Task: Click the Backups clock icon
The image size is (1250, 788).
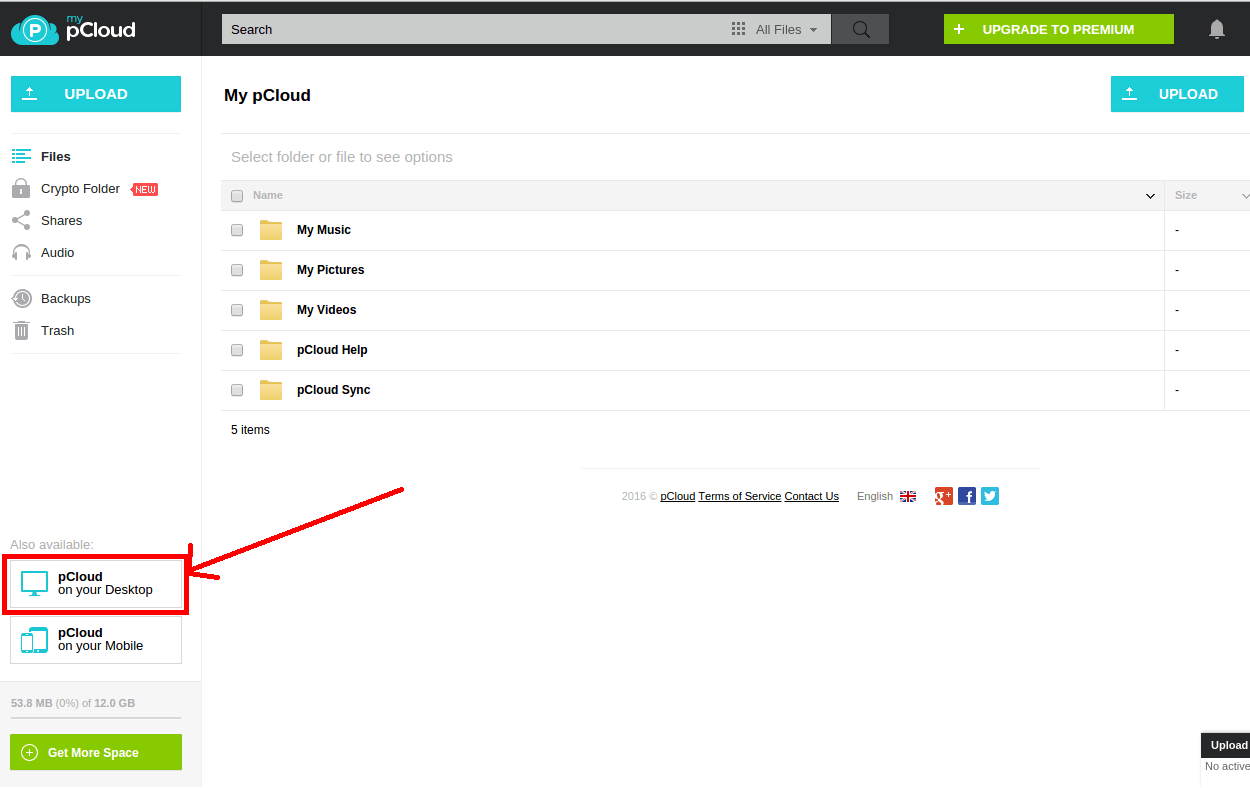Action: pyautogui.click(x=21, y=298)
